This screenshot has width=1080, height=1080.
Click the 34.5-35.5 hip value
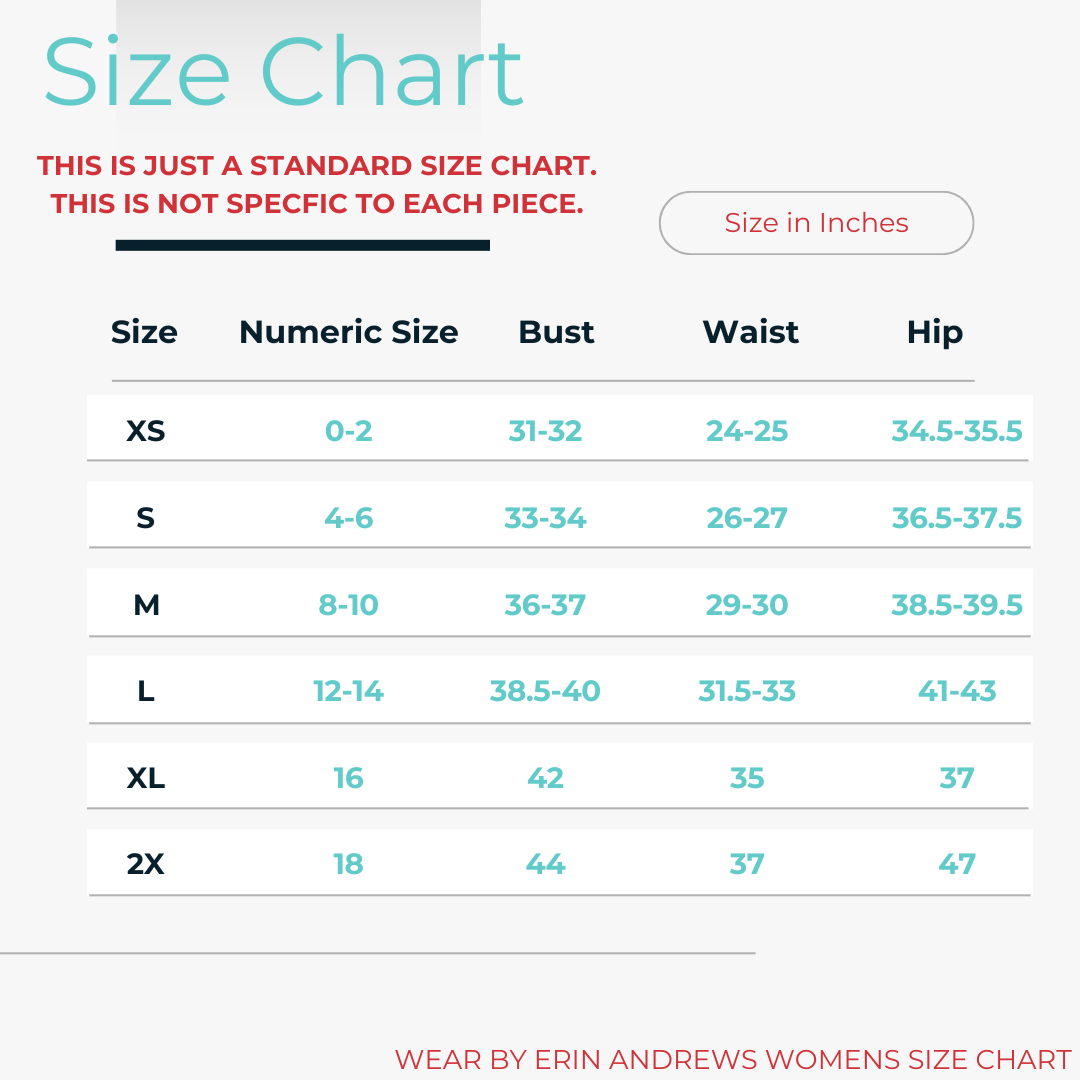(x=957, y=431)
